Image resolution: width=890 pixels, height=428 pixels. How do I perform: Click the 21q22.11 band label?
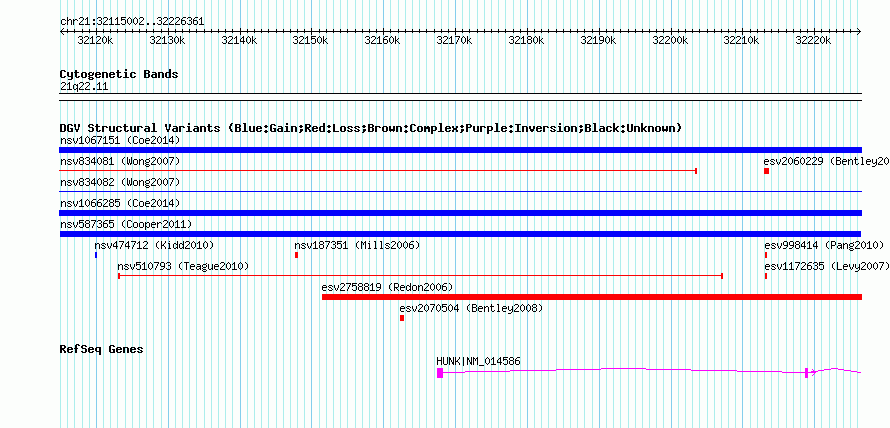[x=84, y=87]
